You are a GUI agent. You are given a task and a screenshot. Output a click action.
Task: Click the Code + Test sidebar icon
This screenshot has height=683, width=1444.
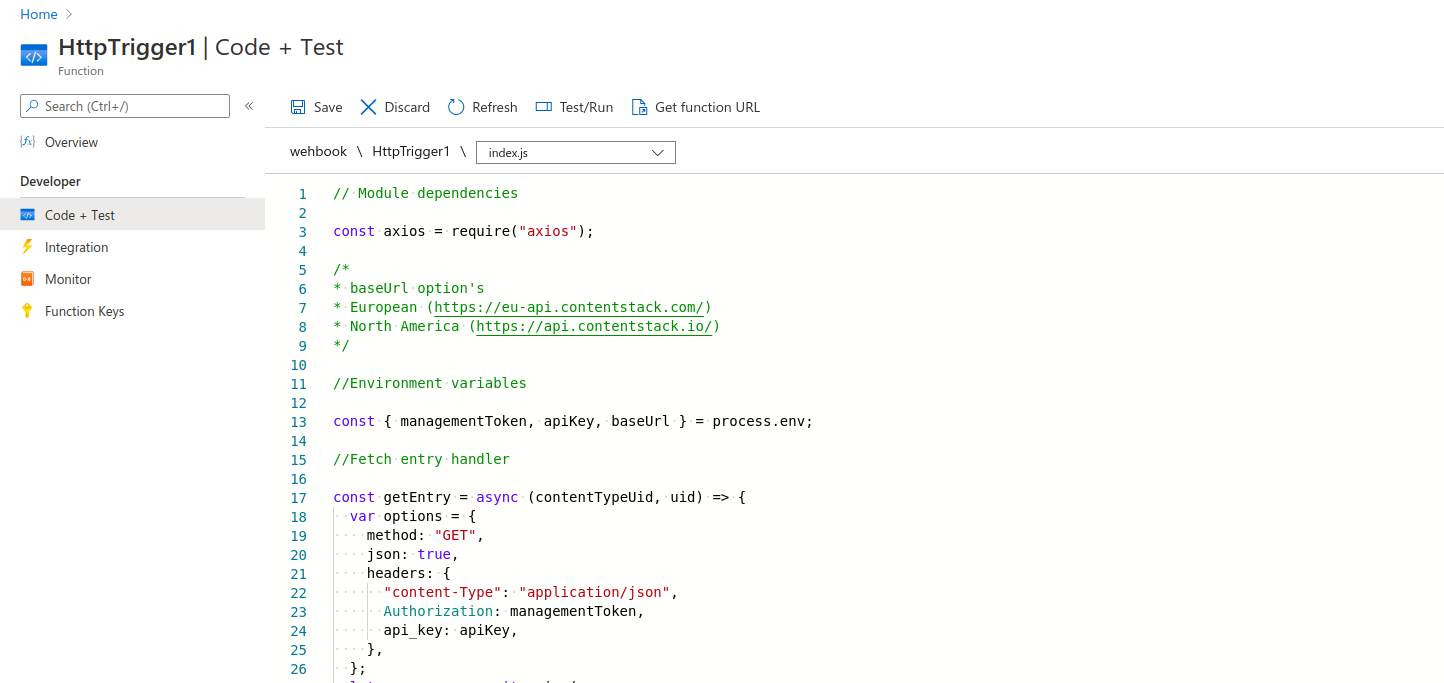[x=28, y=215]
